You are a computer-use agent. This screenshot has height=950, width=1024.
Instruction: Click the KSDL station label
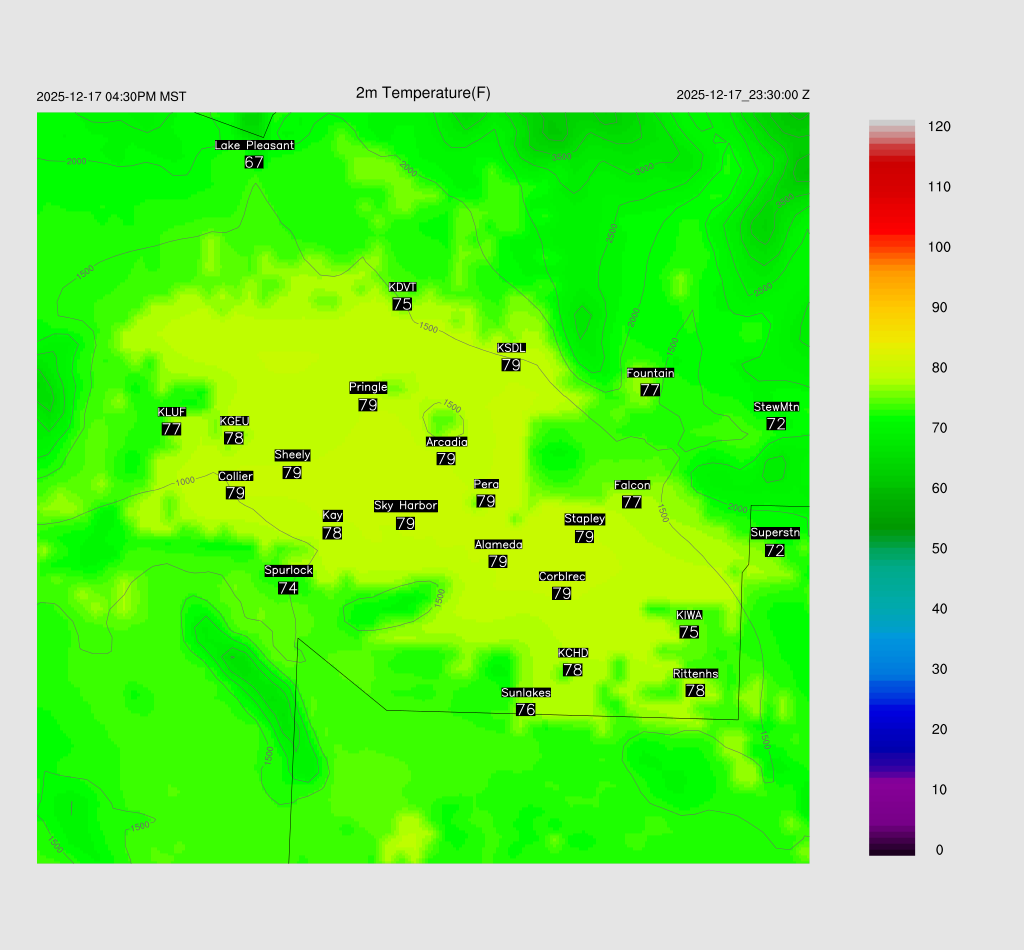click(511, 348)
